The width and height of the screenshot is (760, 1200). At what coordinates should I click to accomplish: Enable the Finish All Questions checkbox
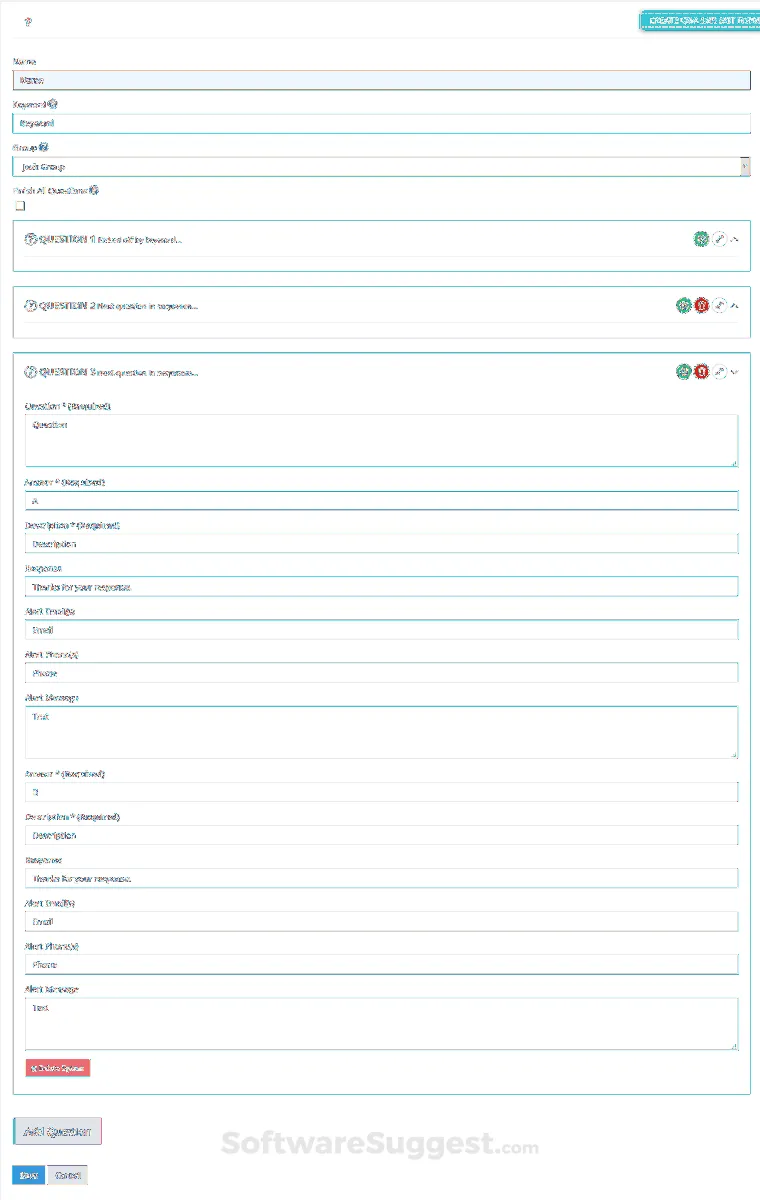pyautogui.click(x=19, y=205)
